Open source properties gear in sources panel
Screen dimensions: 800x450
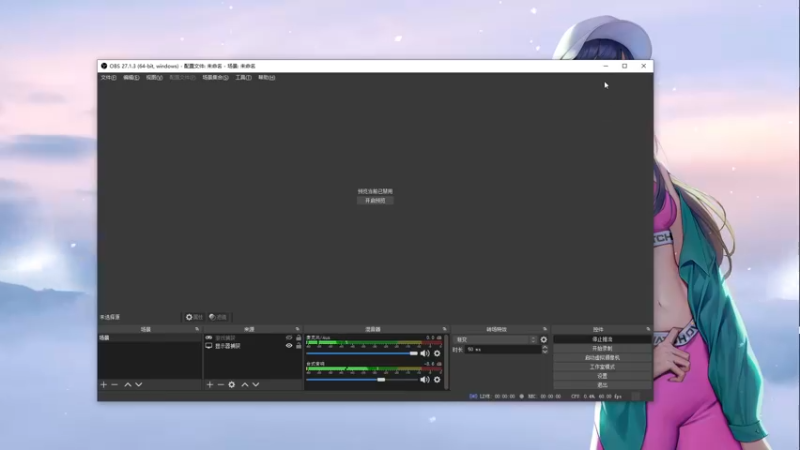[232, 385]
